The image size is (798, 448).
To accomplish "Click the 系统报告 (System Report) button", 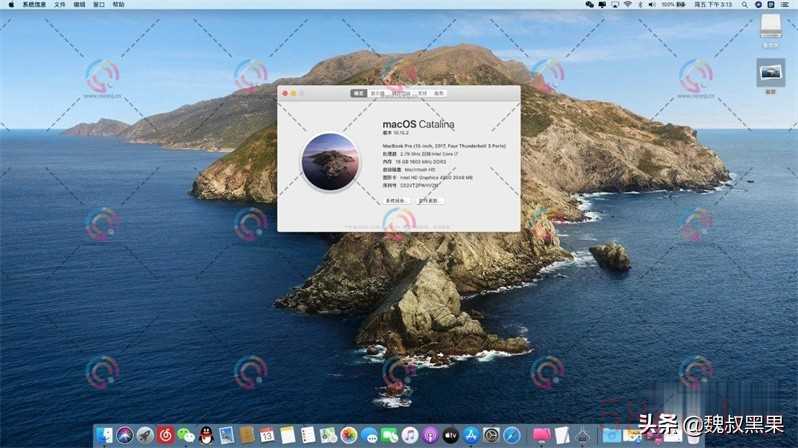I will 395,201.
